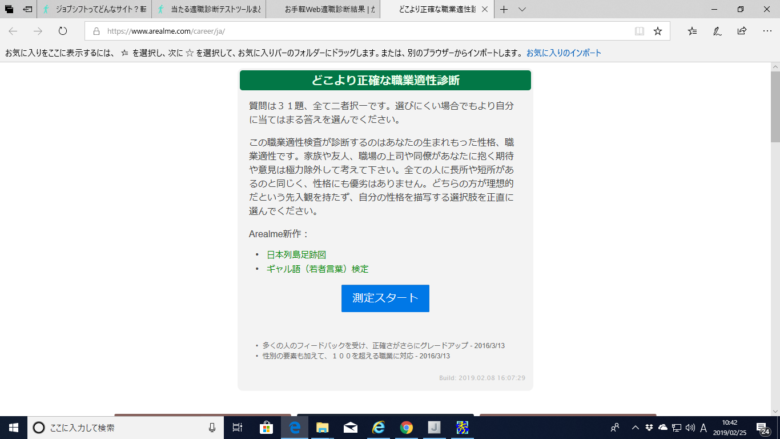
Task: Add page to favorites with star icon
Action: (658, 31)
